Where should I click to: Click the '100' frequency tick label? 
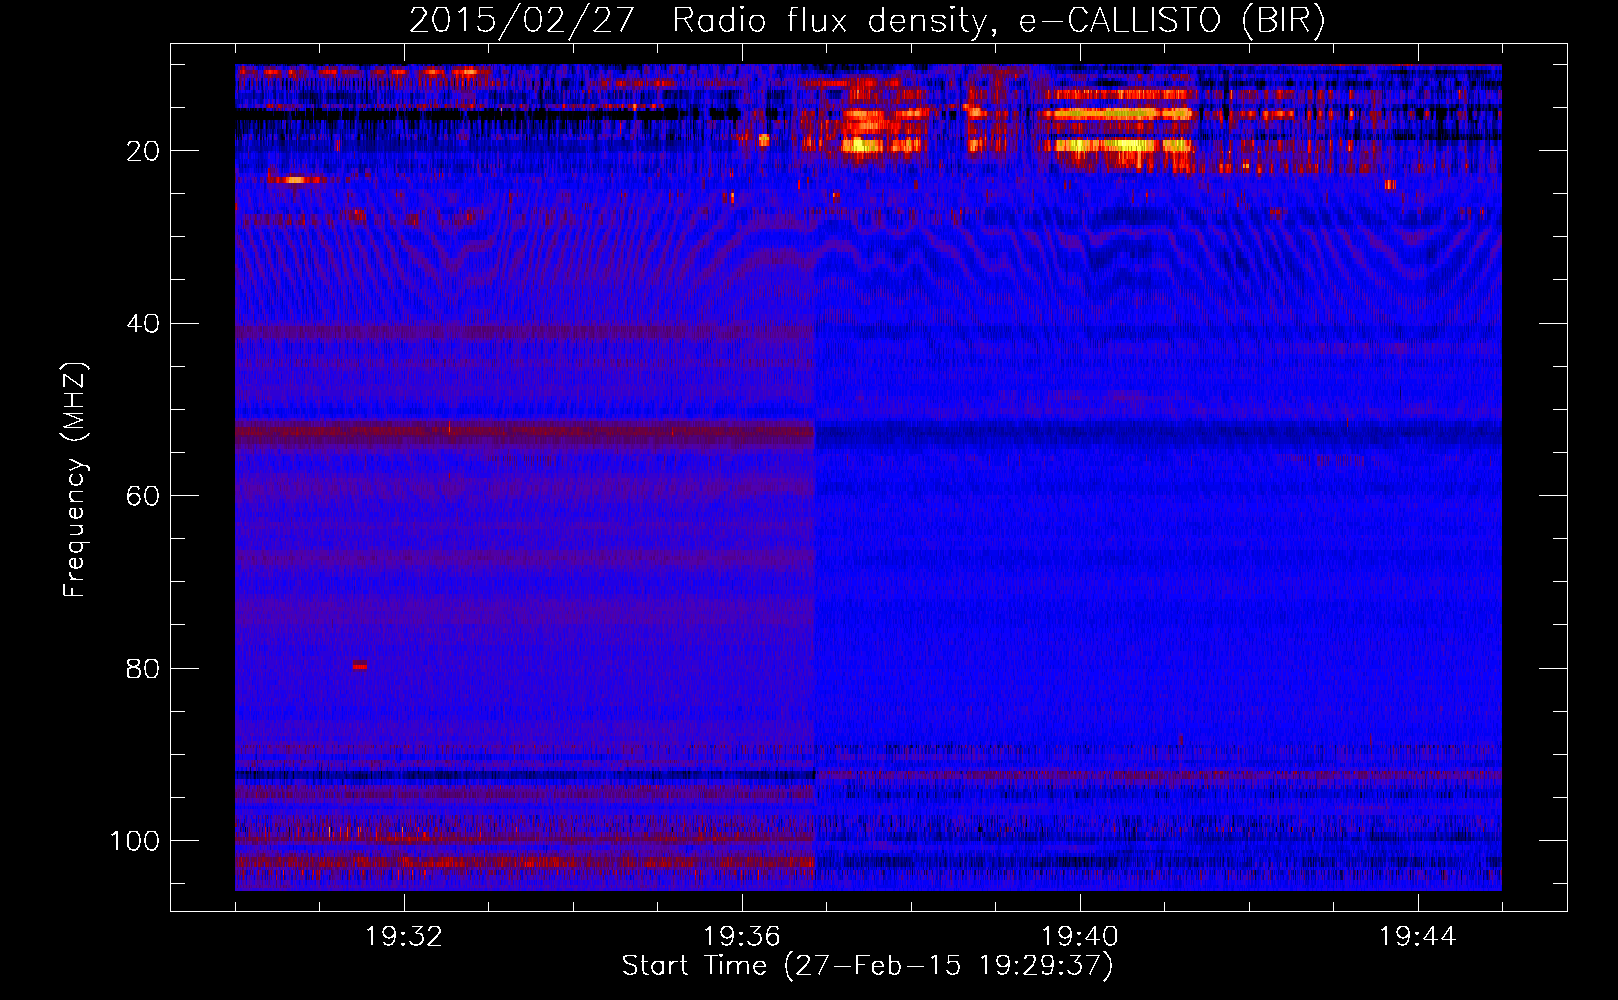pos(135,841)
